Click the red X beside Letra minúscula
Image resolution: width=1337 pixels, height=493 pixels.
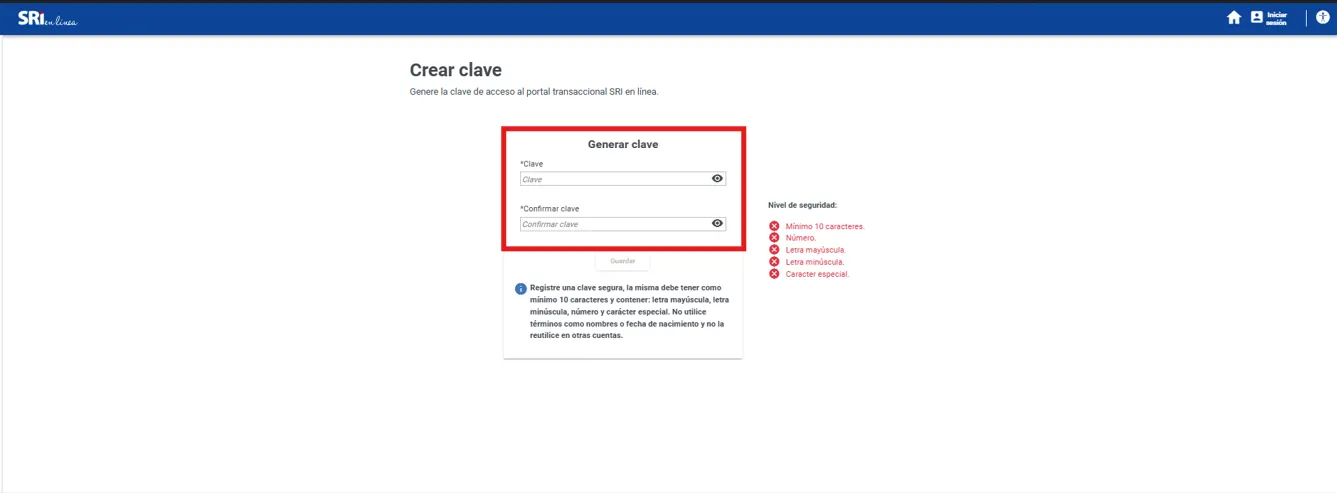click(774, 262)
